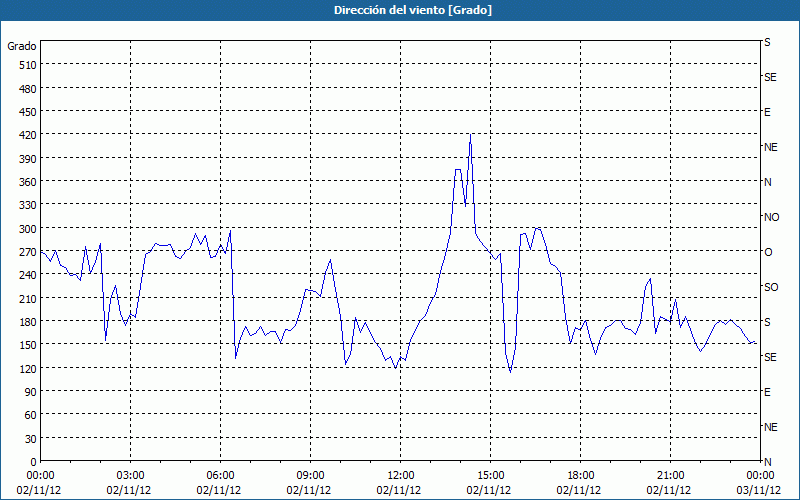Select the 480 y-axis value
The width and height of the screenshot is (800, 500).
coord(28,89)
